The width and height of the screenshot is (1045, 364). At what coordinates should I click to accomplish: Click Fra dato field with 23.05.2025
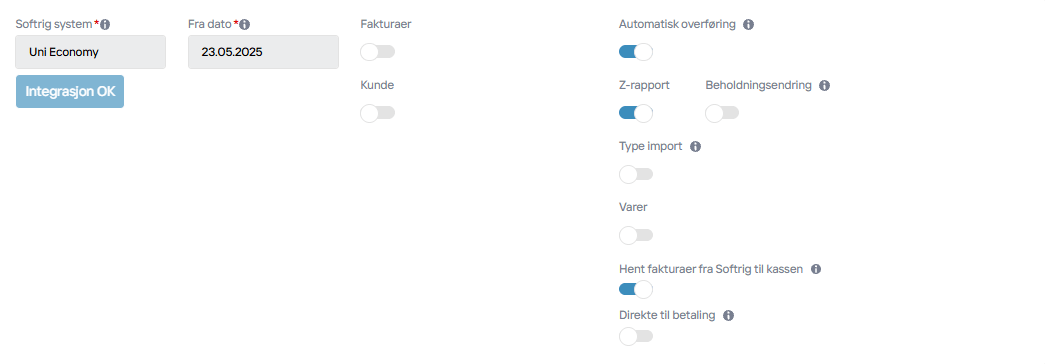(x=263, y=52)
